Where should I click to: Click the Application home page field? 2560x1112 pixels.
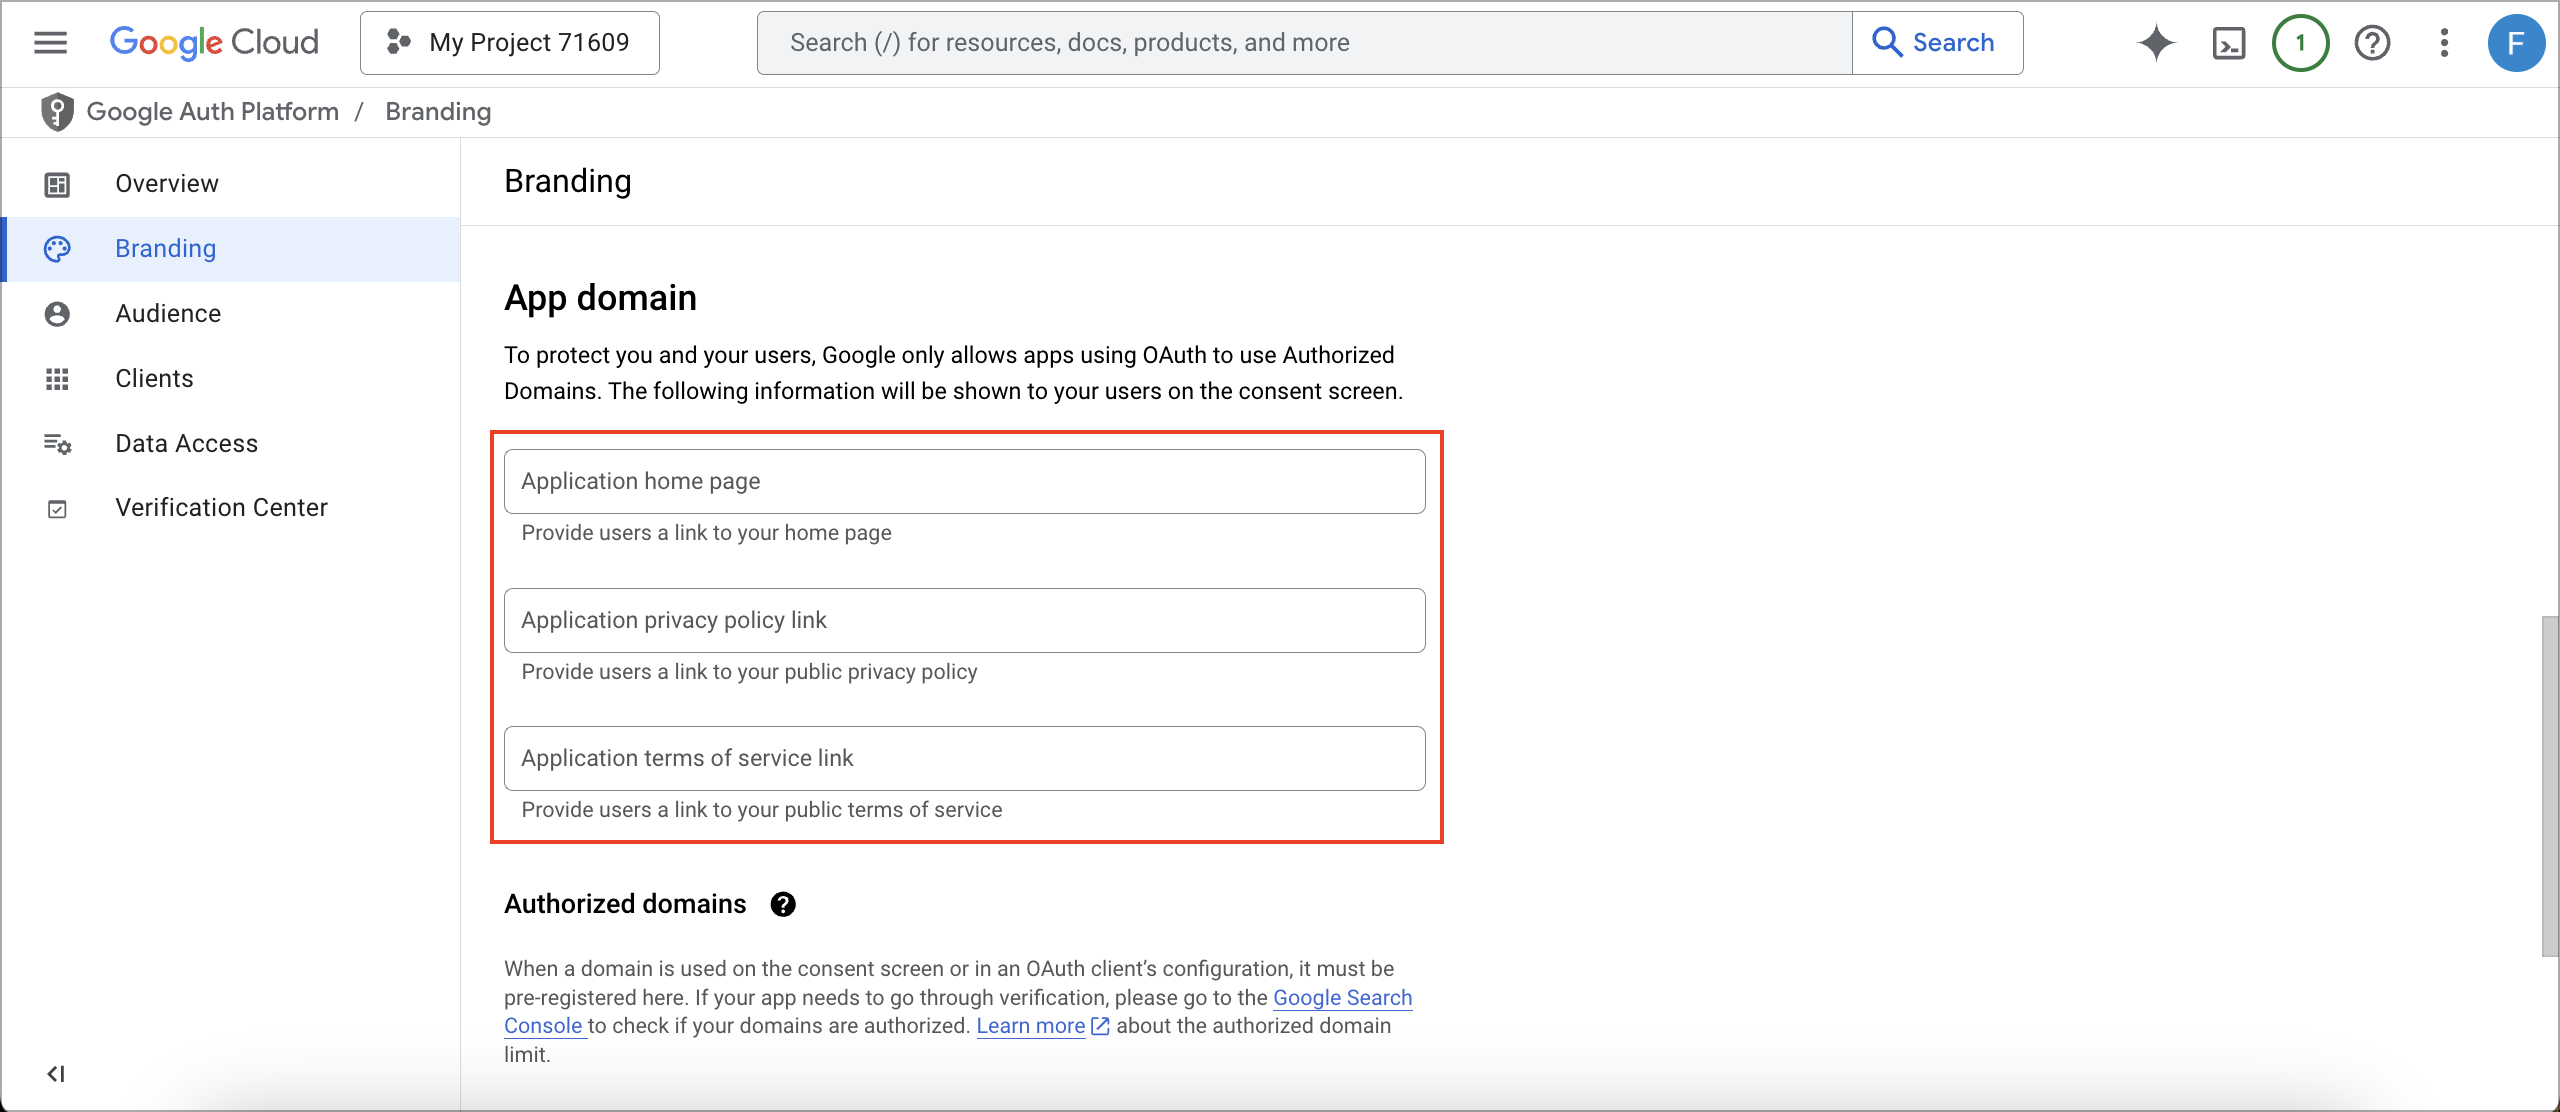click(965, 482)
